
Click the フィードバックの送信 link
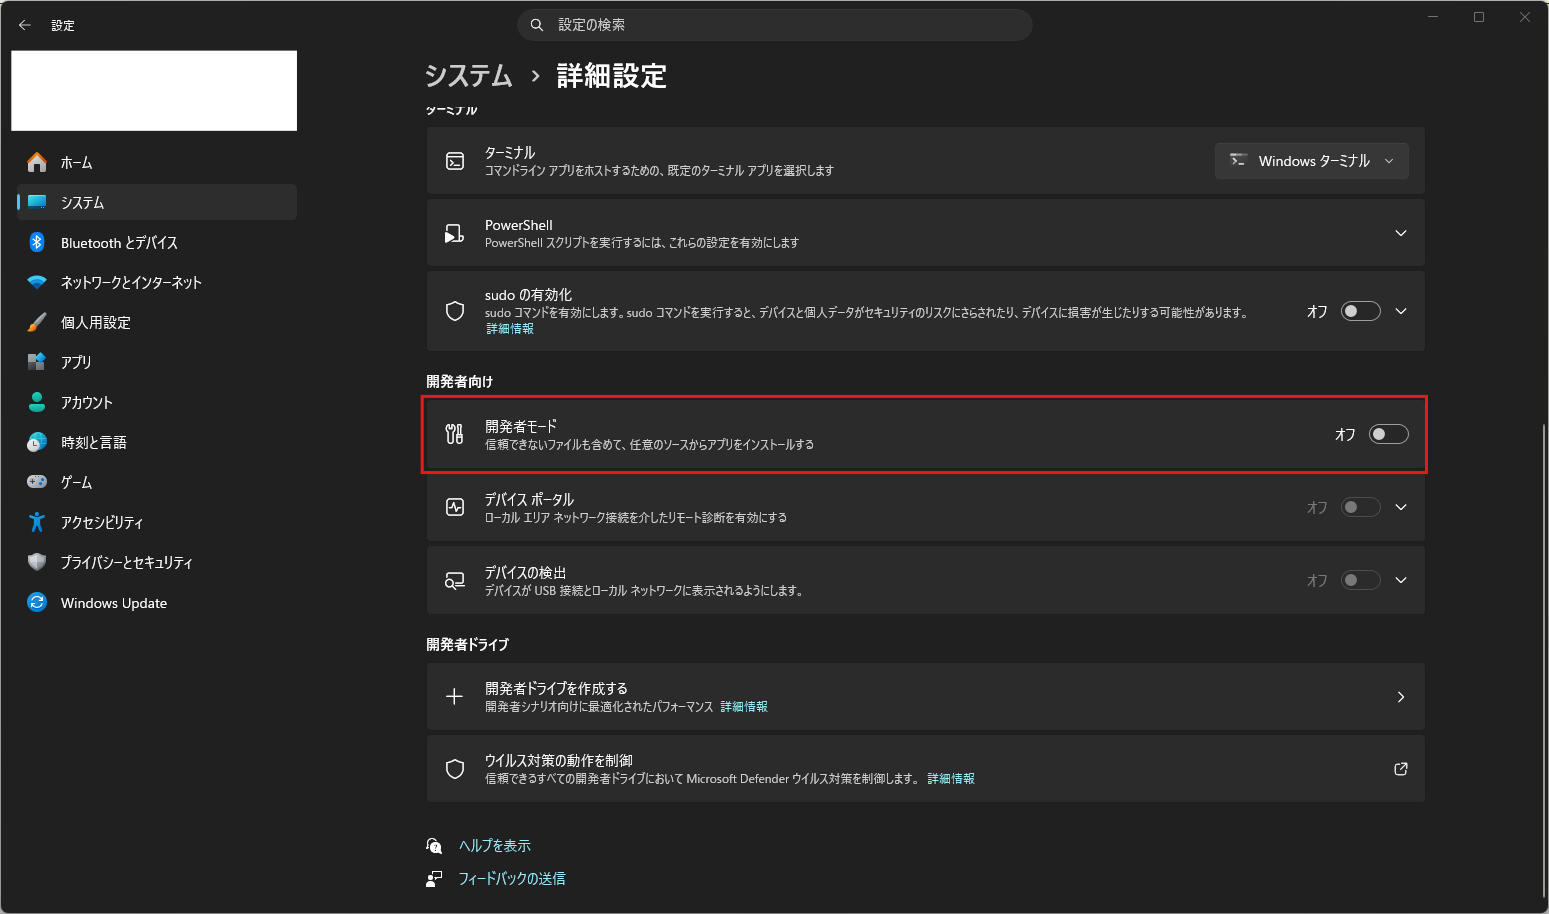[511, 878]
